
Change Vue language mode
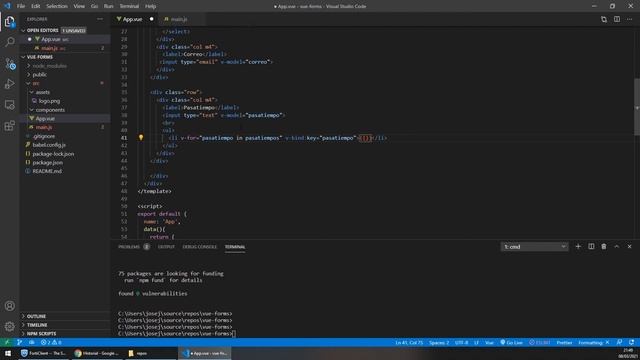tap(489, 342)
